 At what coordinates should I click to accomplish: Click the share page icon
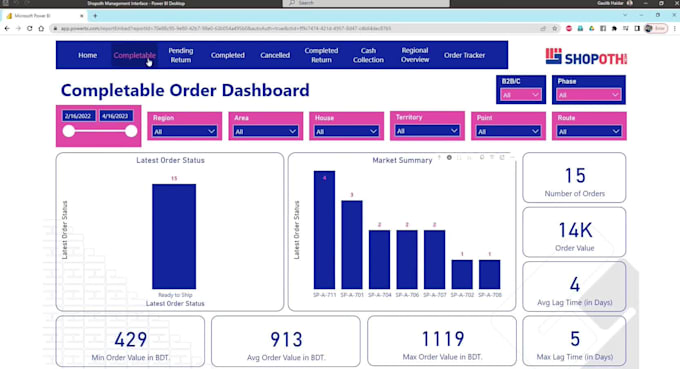tap(543, 28)
